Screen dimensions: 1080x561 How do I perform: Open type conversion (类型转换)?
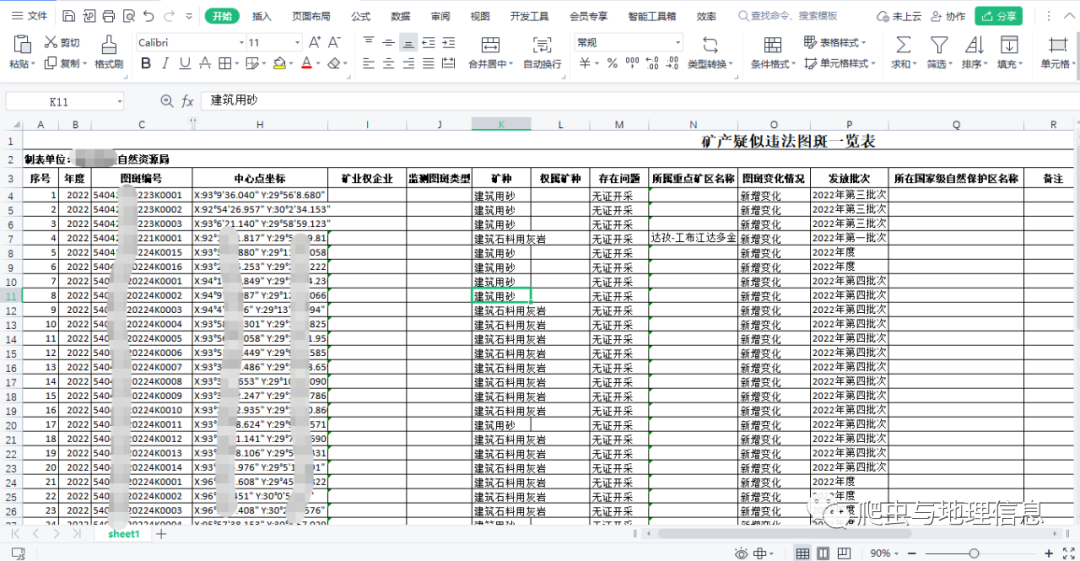pos(710,52)
